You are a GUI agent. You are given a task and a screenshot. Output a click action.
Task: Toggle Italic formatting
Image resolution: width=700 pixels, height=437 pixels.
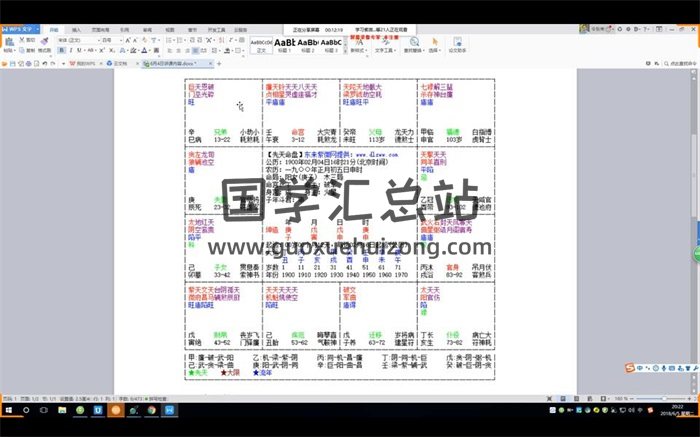coord(71,50)
